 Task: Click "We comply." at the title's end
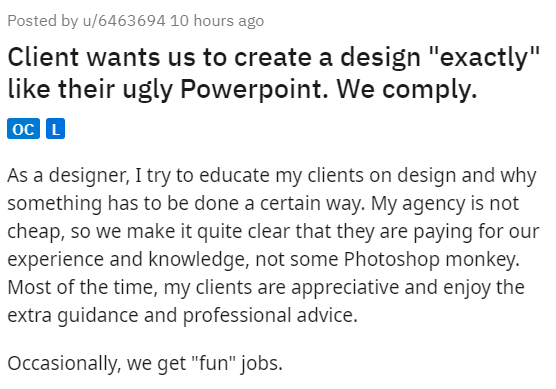click(x=407, y=89)
